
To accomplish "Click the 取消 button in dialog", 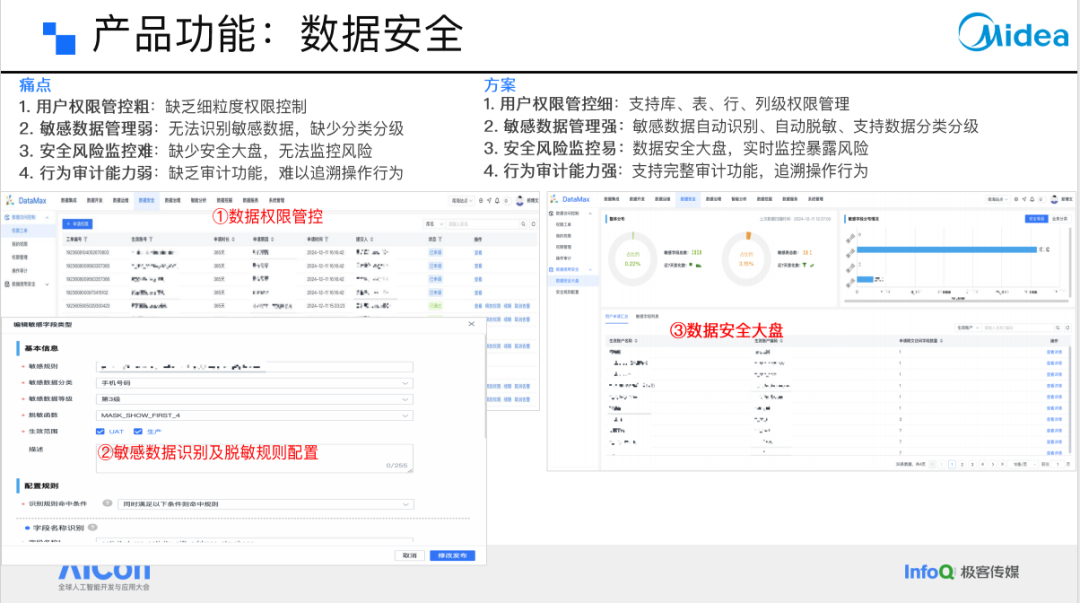I will [x=410, y=555].
